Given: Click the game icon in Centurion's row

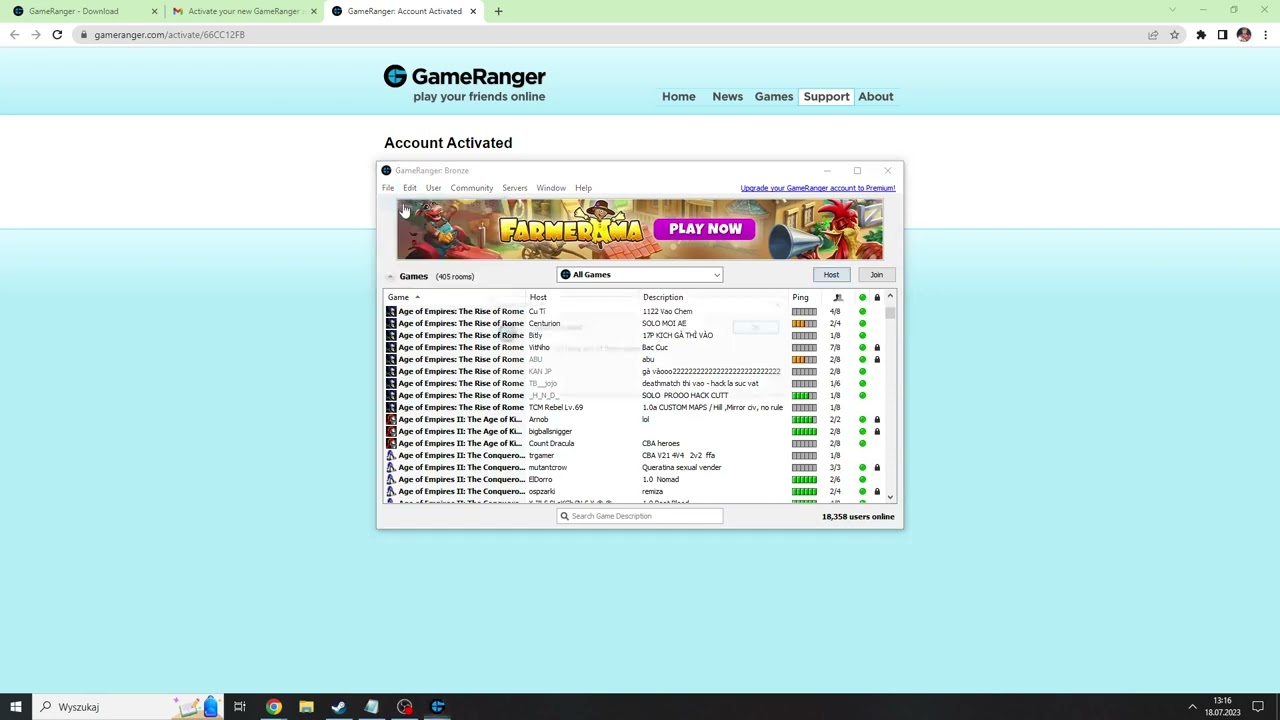Looking at the screenshot, I should tap(391, 323).
